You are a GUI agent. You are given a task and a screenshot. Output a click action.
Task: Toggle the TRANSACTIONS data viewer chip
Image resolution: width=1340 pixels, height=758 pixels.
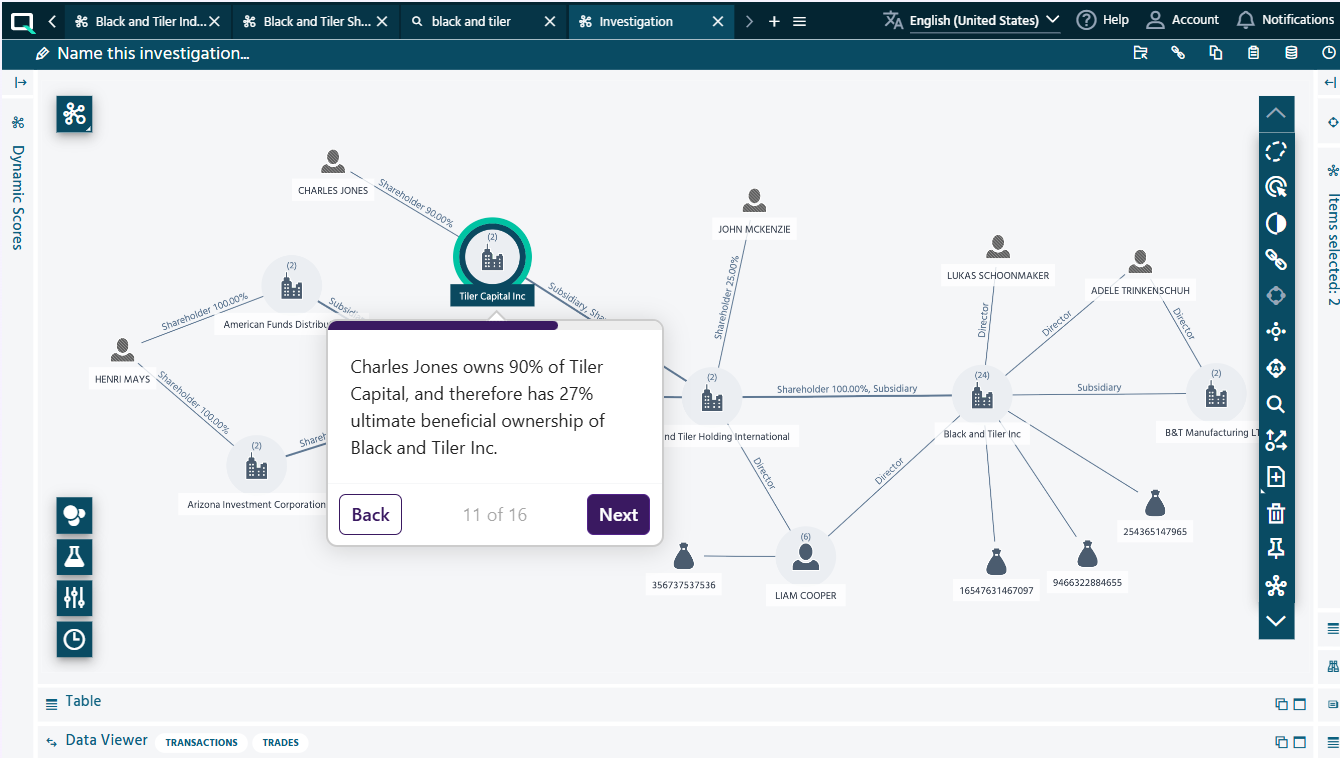pos(201,742)
